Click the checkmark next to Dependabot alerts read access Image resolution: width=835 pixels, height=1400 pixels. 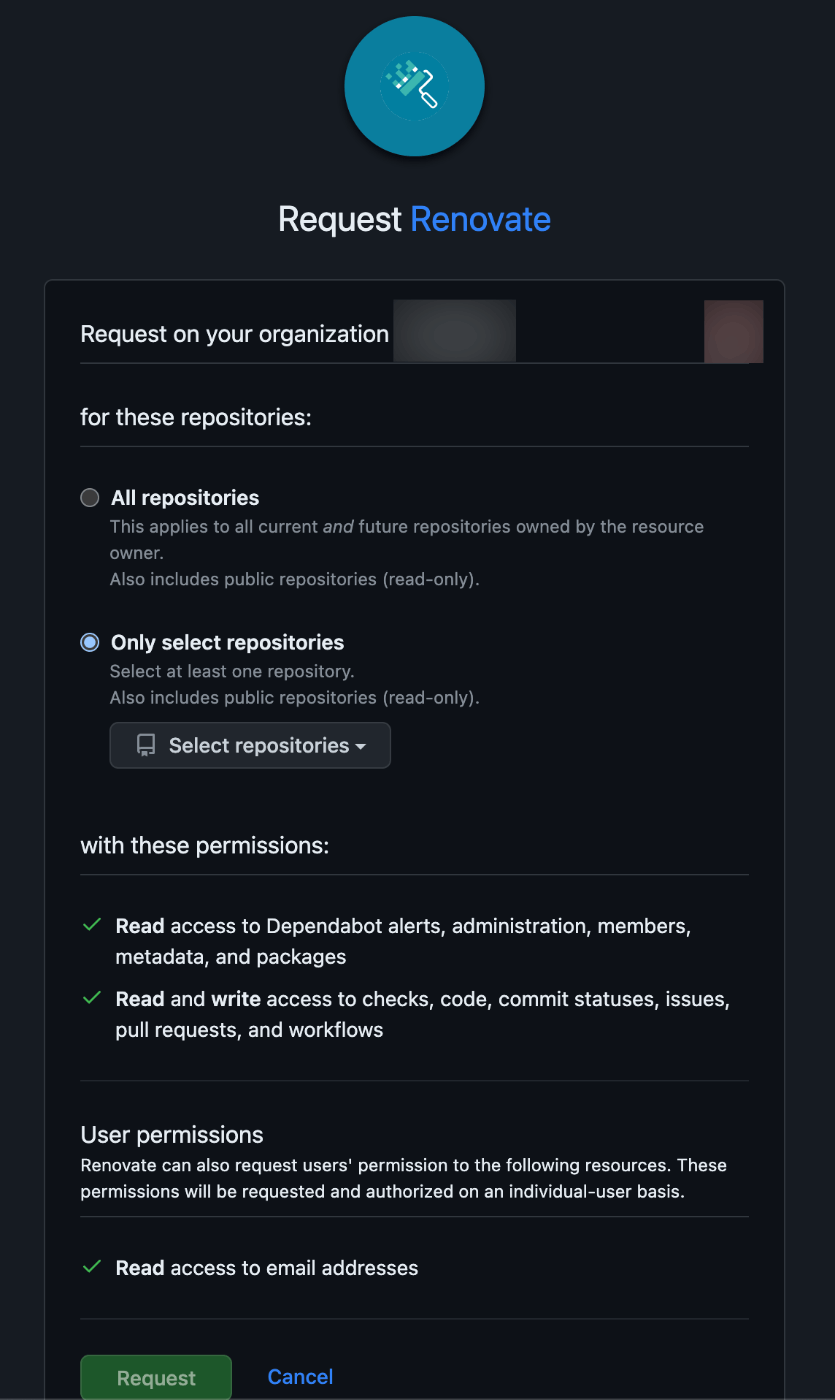point(92,926)
